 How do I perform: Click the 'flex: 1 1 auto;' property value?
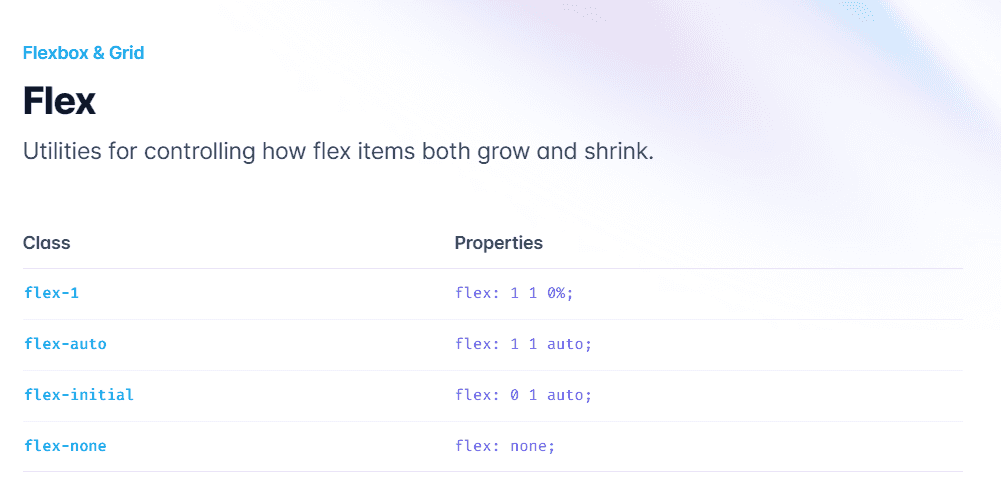pyautogui.click(x=523, y=344)
